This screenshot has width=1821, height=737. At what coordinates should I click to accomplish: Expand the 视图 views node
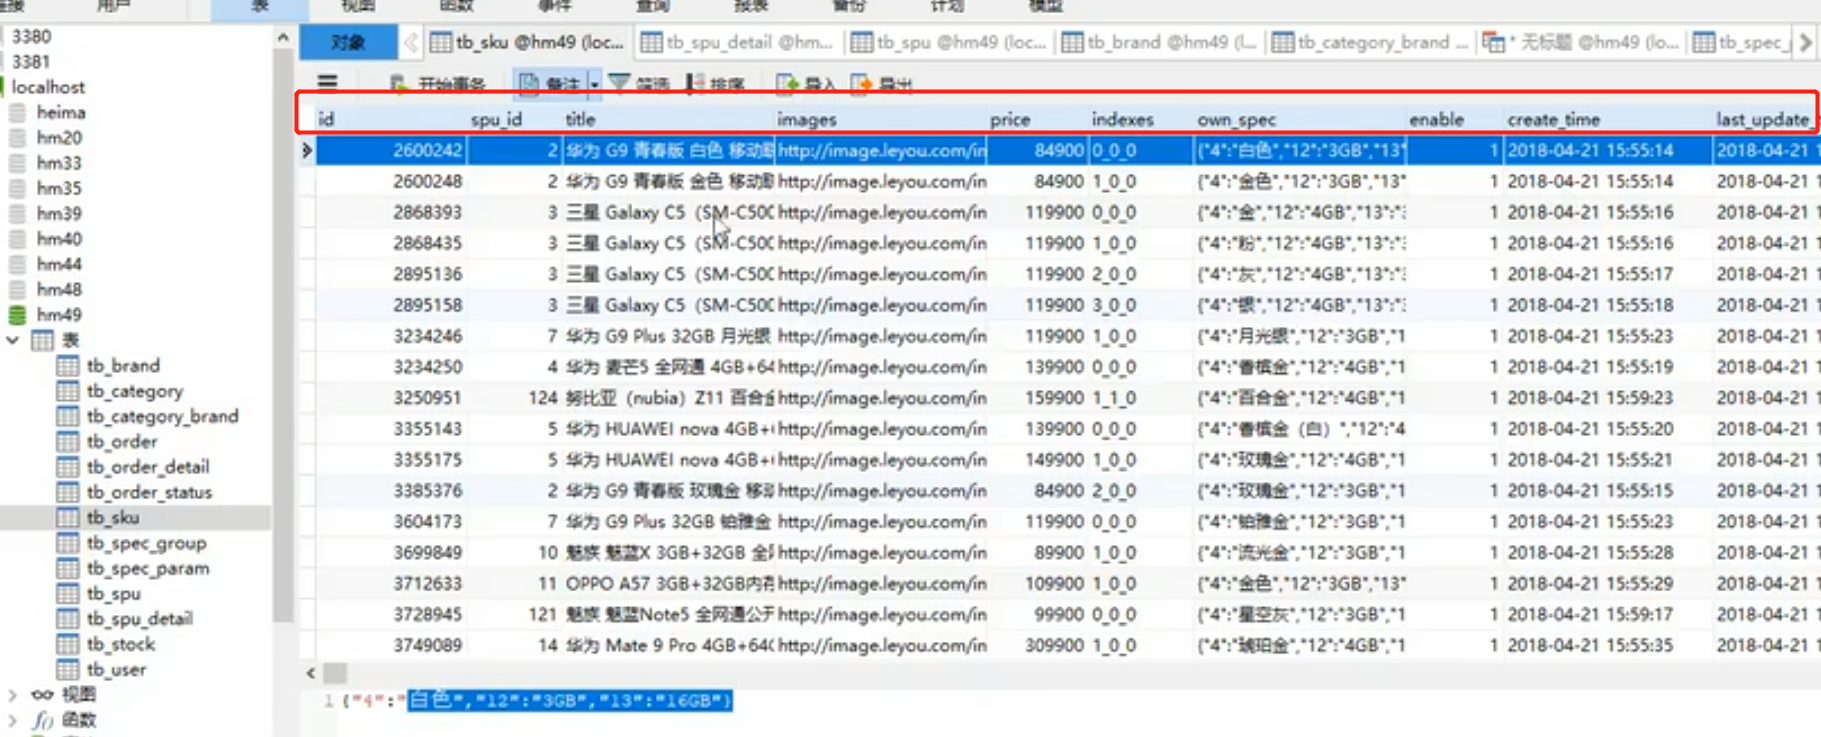[13, 694]
